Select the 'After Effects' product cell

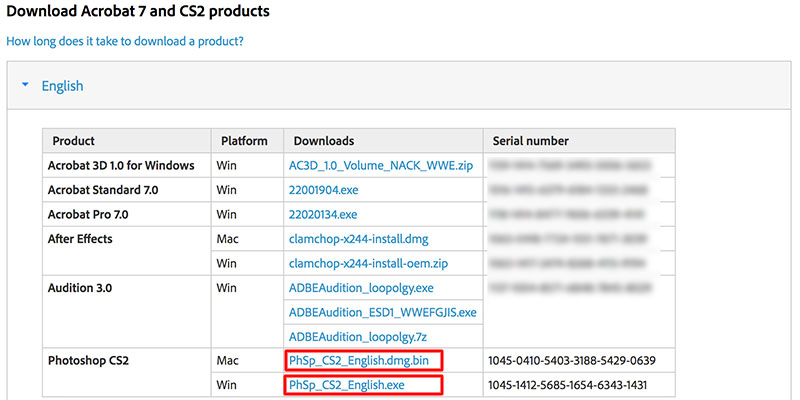pyautogui.click(x=127, y=251)
